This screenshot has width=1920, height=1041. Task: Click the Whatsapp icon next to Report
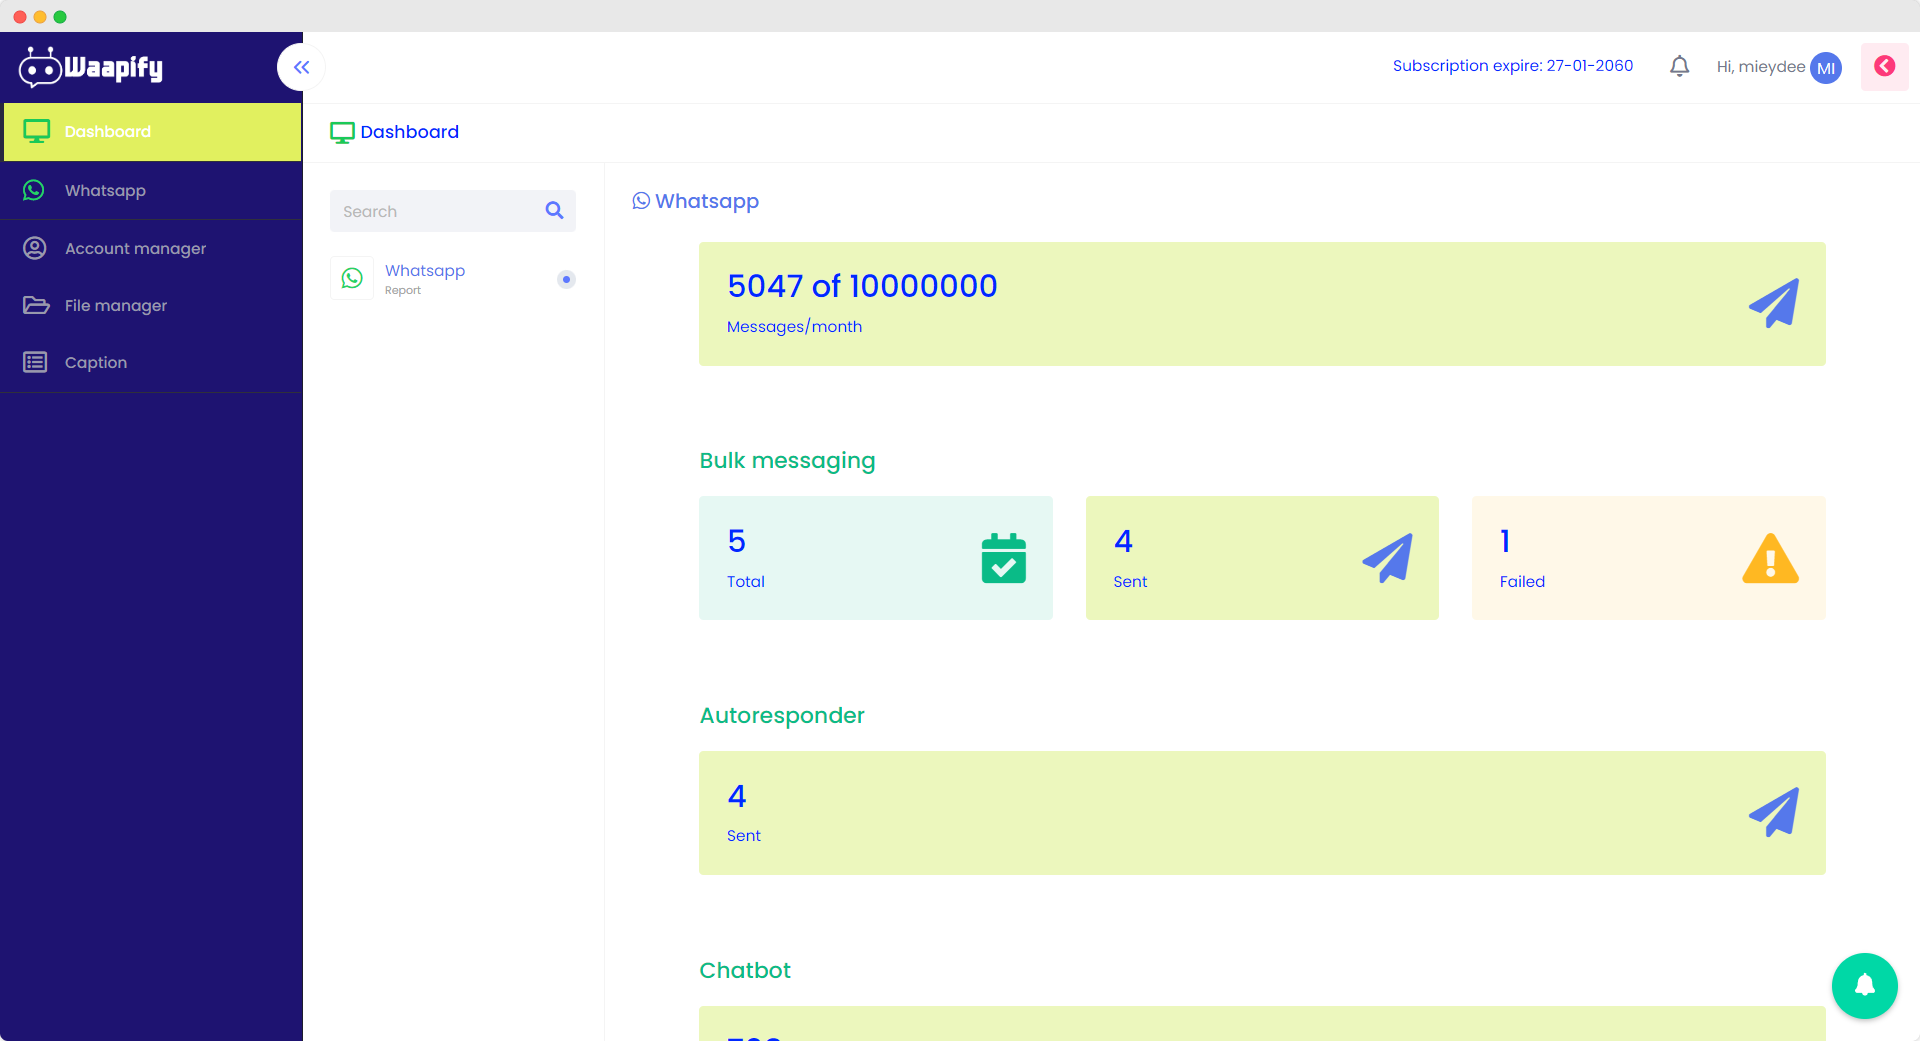(x=351, y=278)
